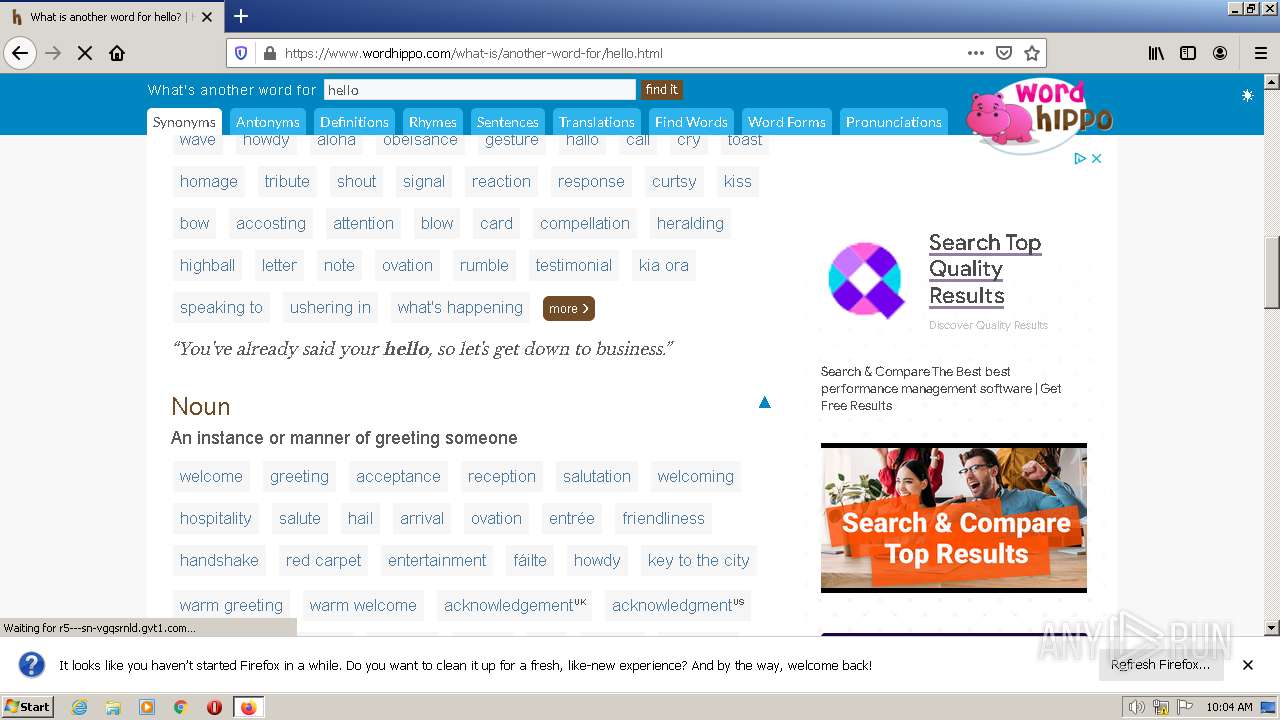The width and height of the screenshot is (1280, 720).
Task: Open the synonym 'what's happening'
Action: click(460, 307)
